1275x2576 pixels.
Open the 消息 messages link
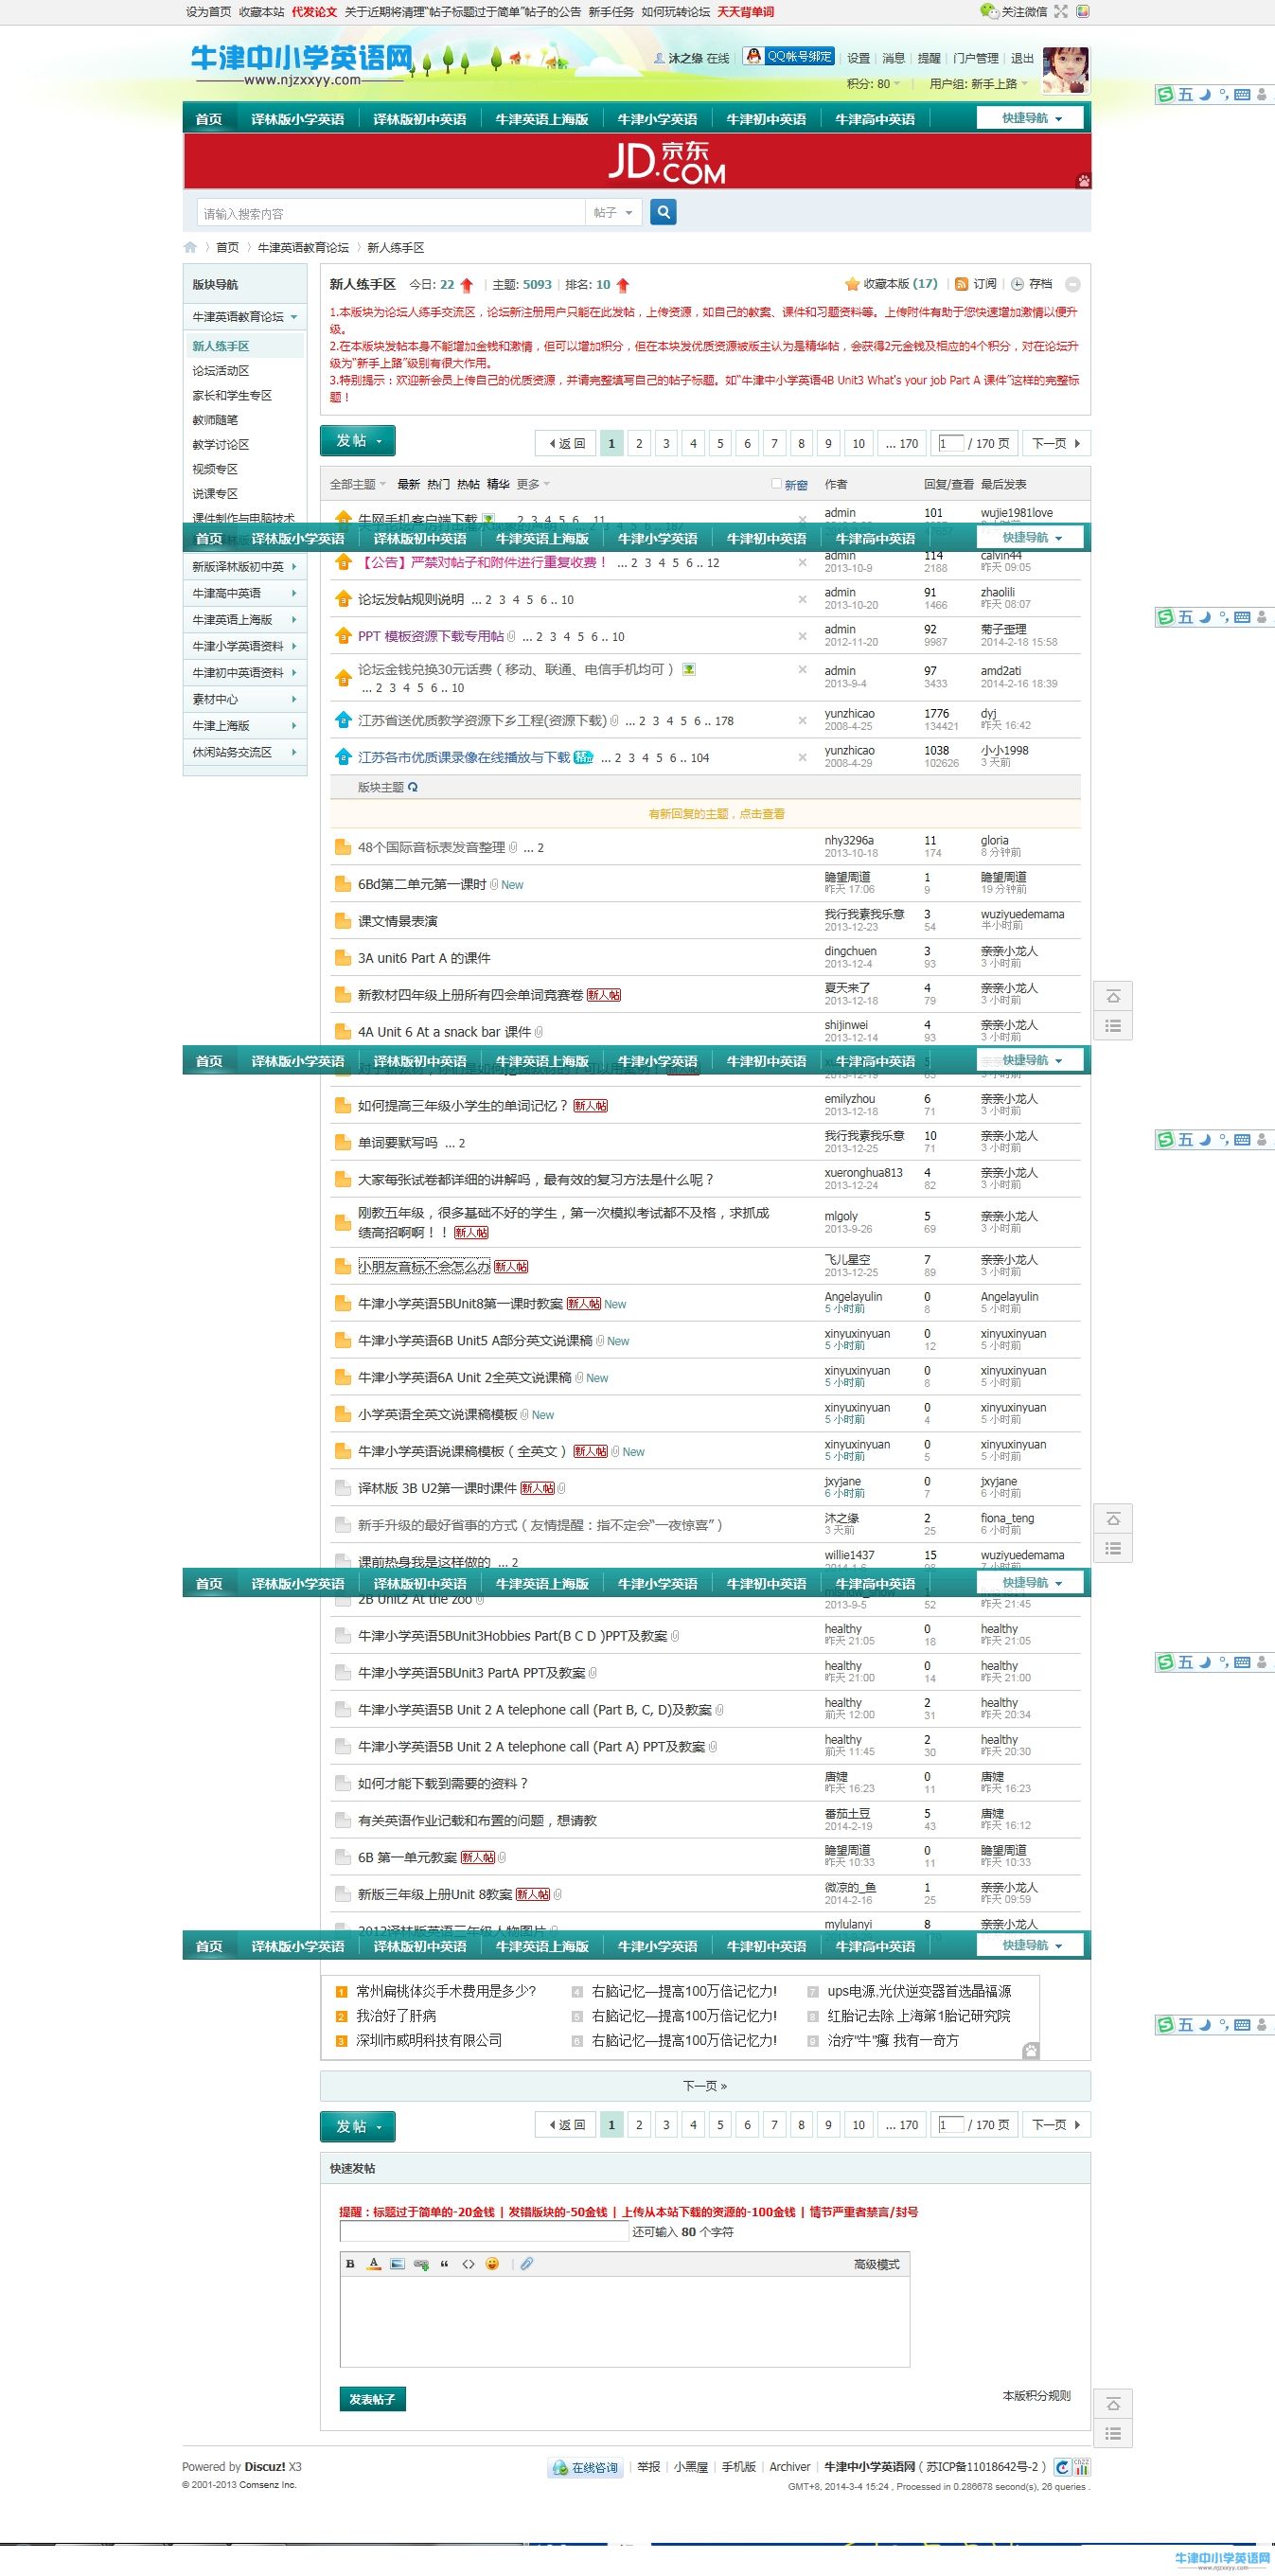tap(894, 58)
